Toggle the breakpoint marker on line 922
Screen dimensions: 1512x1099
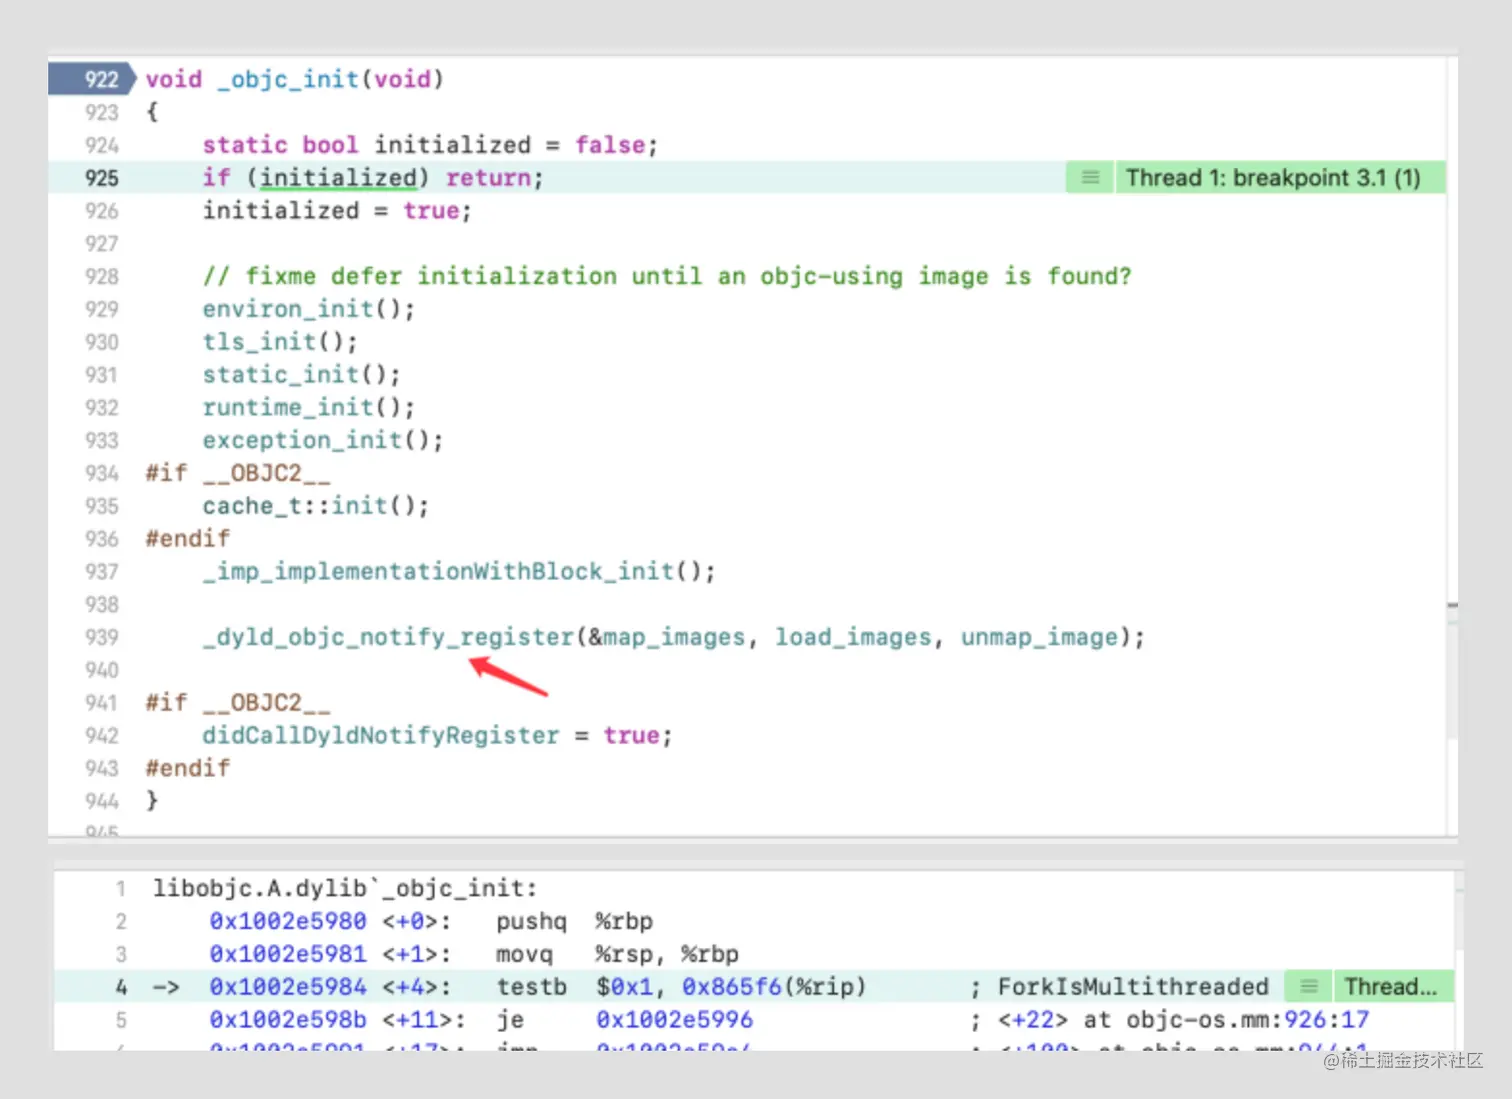pos(91,79)
